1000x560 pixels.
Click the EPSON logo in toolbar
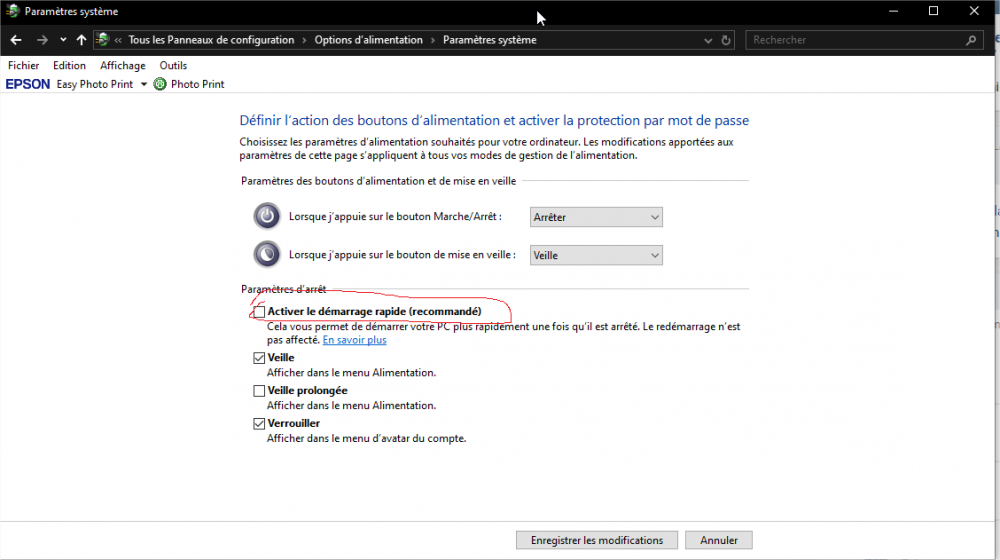point(27,84)
